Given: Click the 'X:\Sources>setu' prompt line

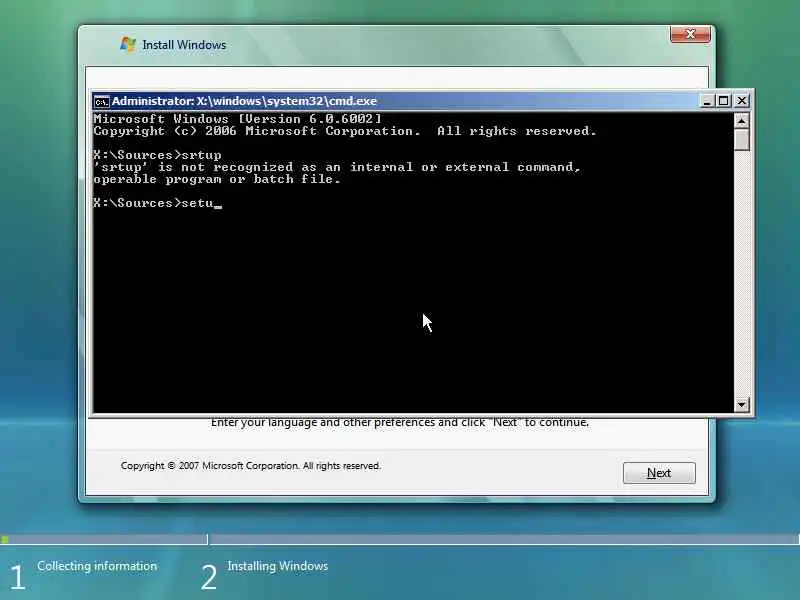Looking at the screenshot, I should tap(158, 203).
